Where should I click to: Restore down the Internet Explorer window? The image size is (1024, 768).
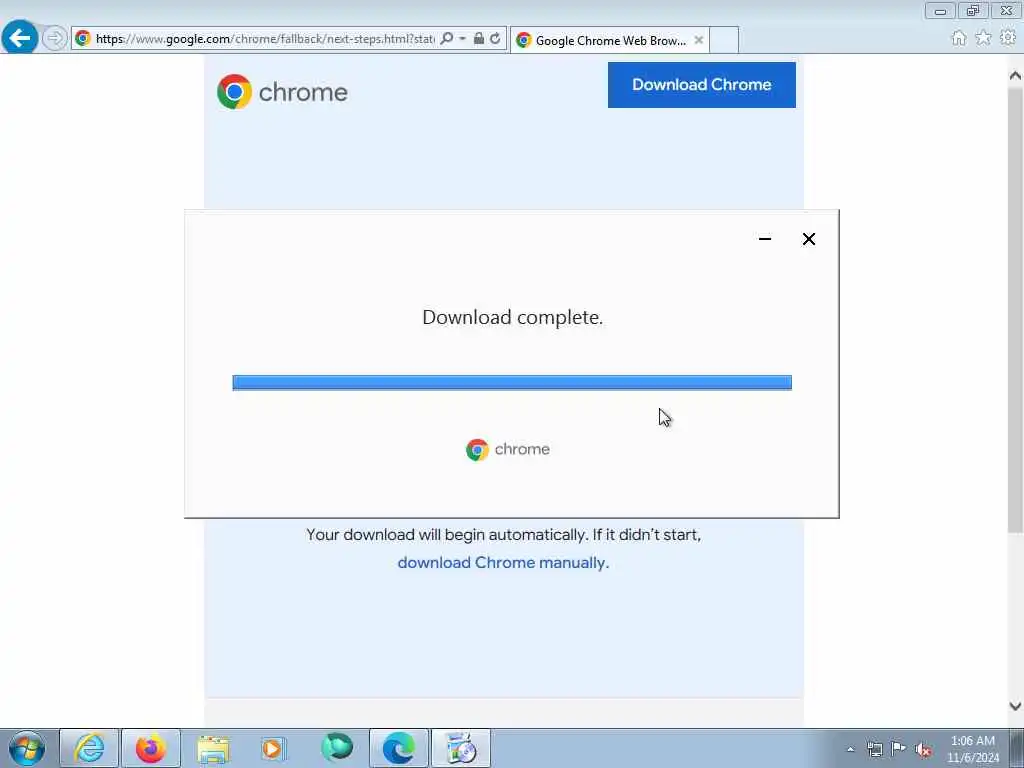[973, 10]
